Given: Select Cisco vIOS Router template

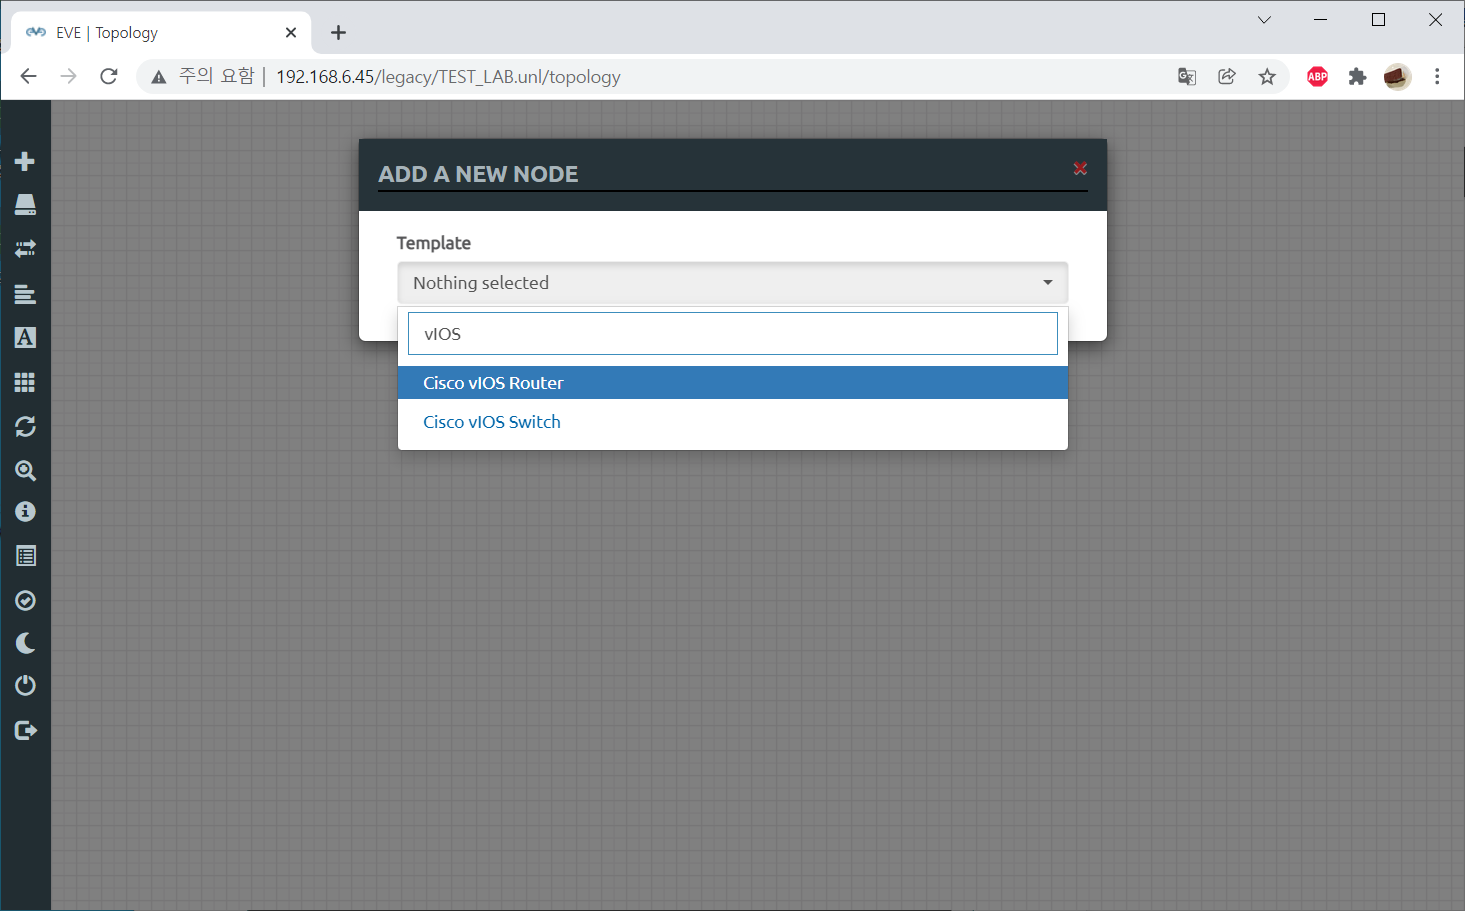Looking at the screenshot, I should click(733, 383).
